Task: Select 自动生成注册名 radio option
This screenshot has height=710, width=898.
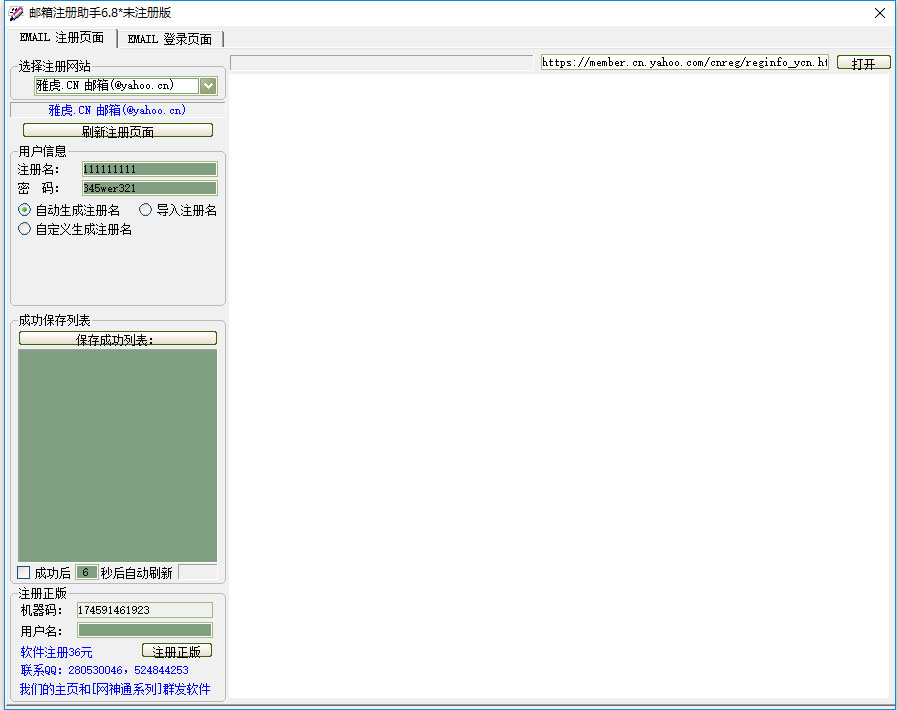Action: [x=25, y=210]
